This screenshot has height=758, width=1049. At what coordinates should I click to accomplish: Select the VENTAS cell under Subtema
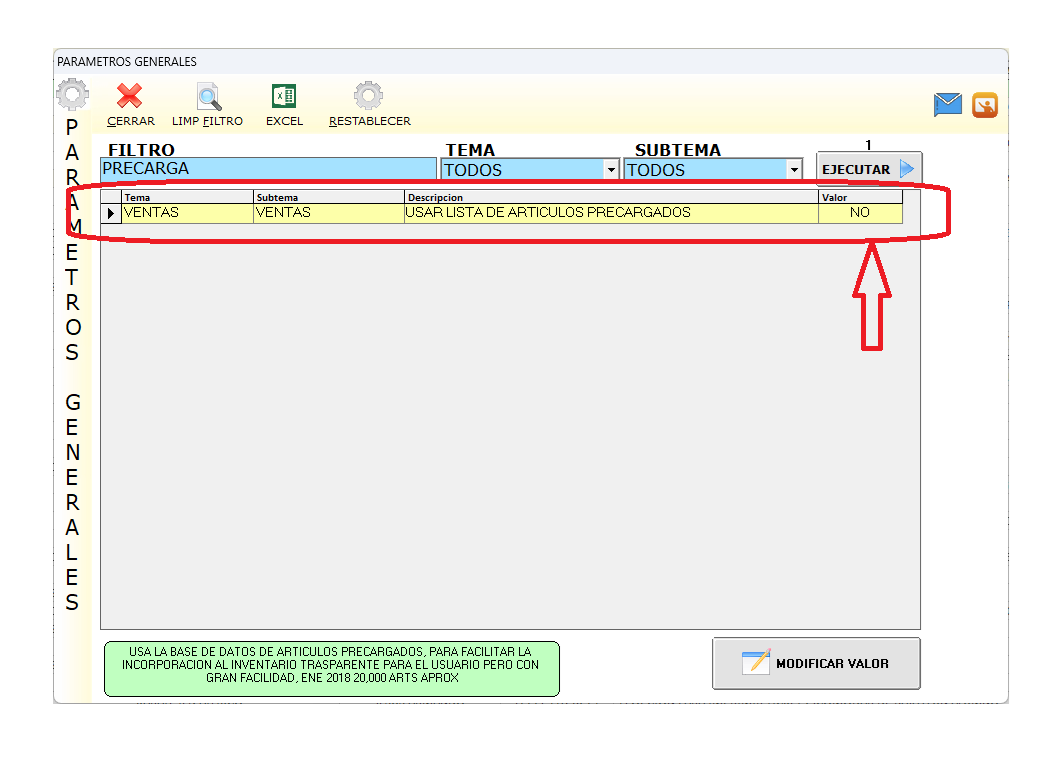point(329,213)
